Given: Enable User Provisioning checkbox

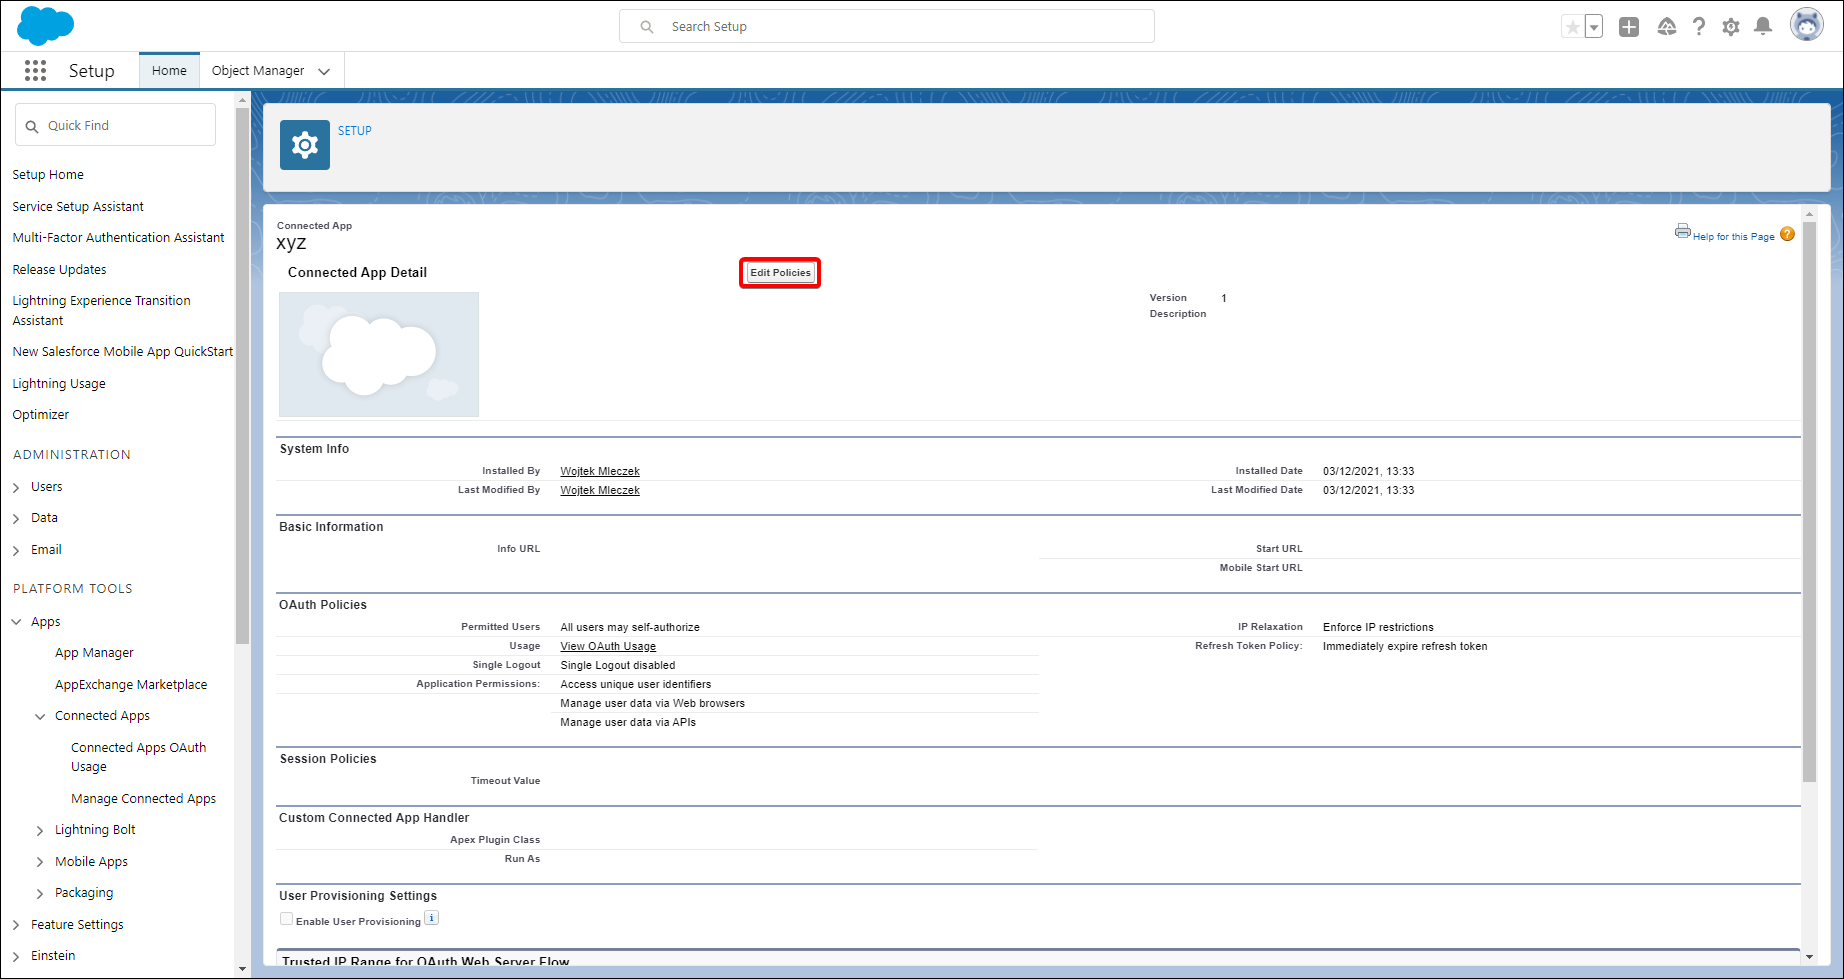Looking at the screenshot, I should [x=287, y=919].
